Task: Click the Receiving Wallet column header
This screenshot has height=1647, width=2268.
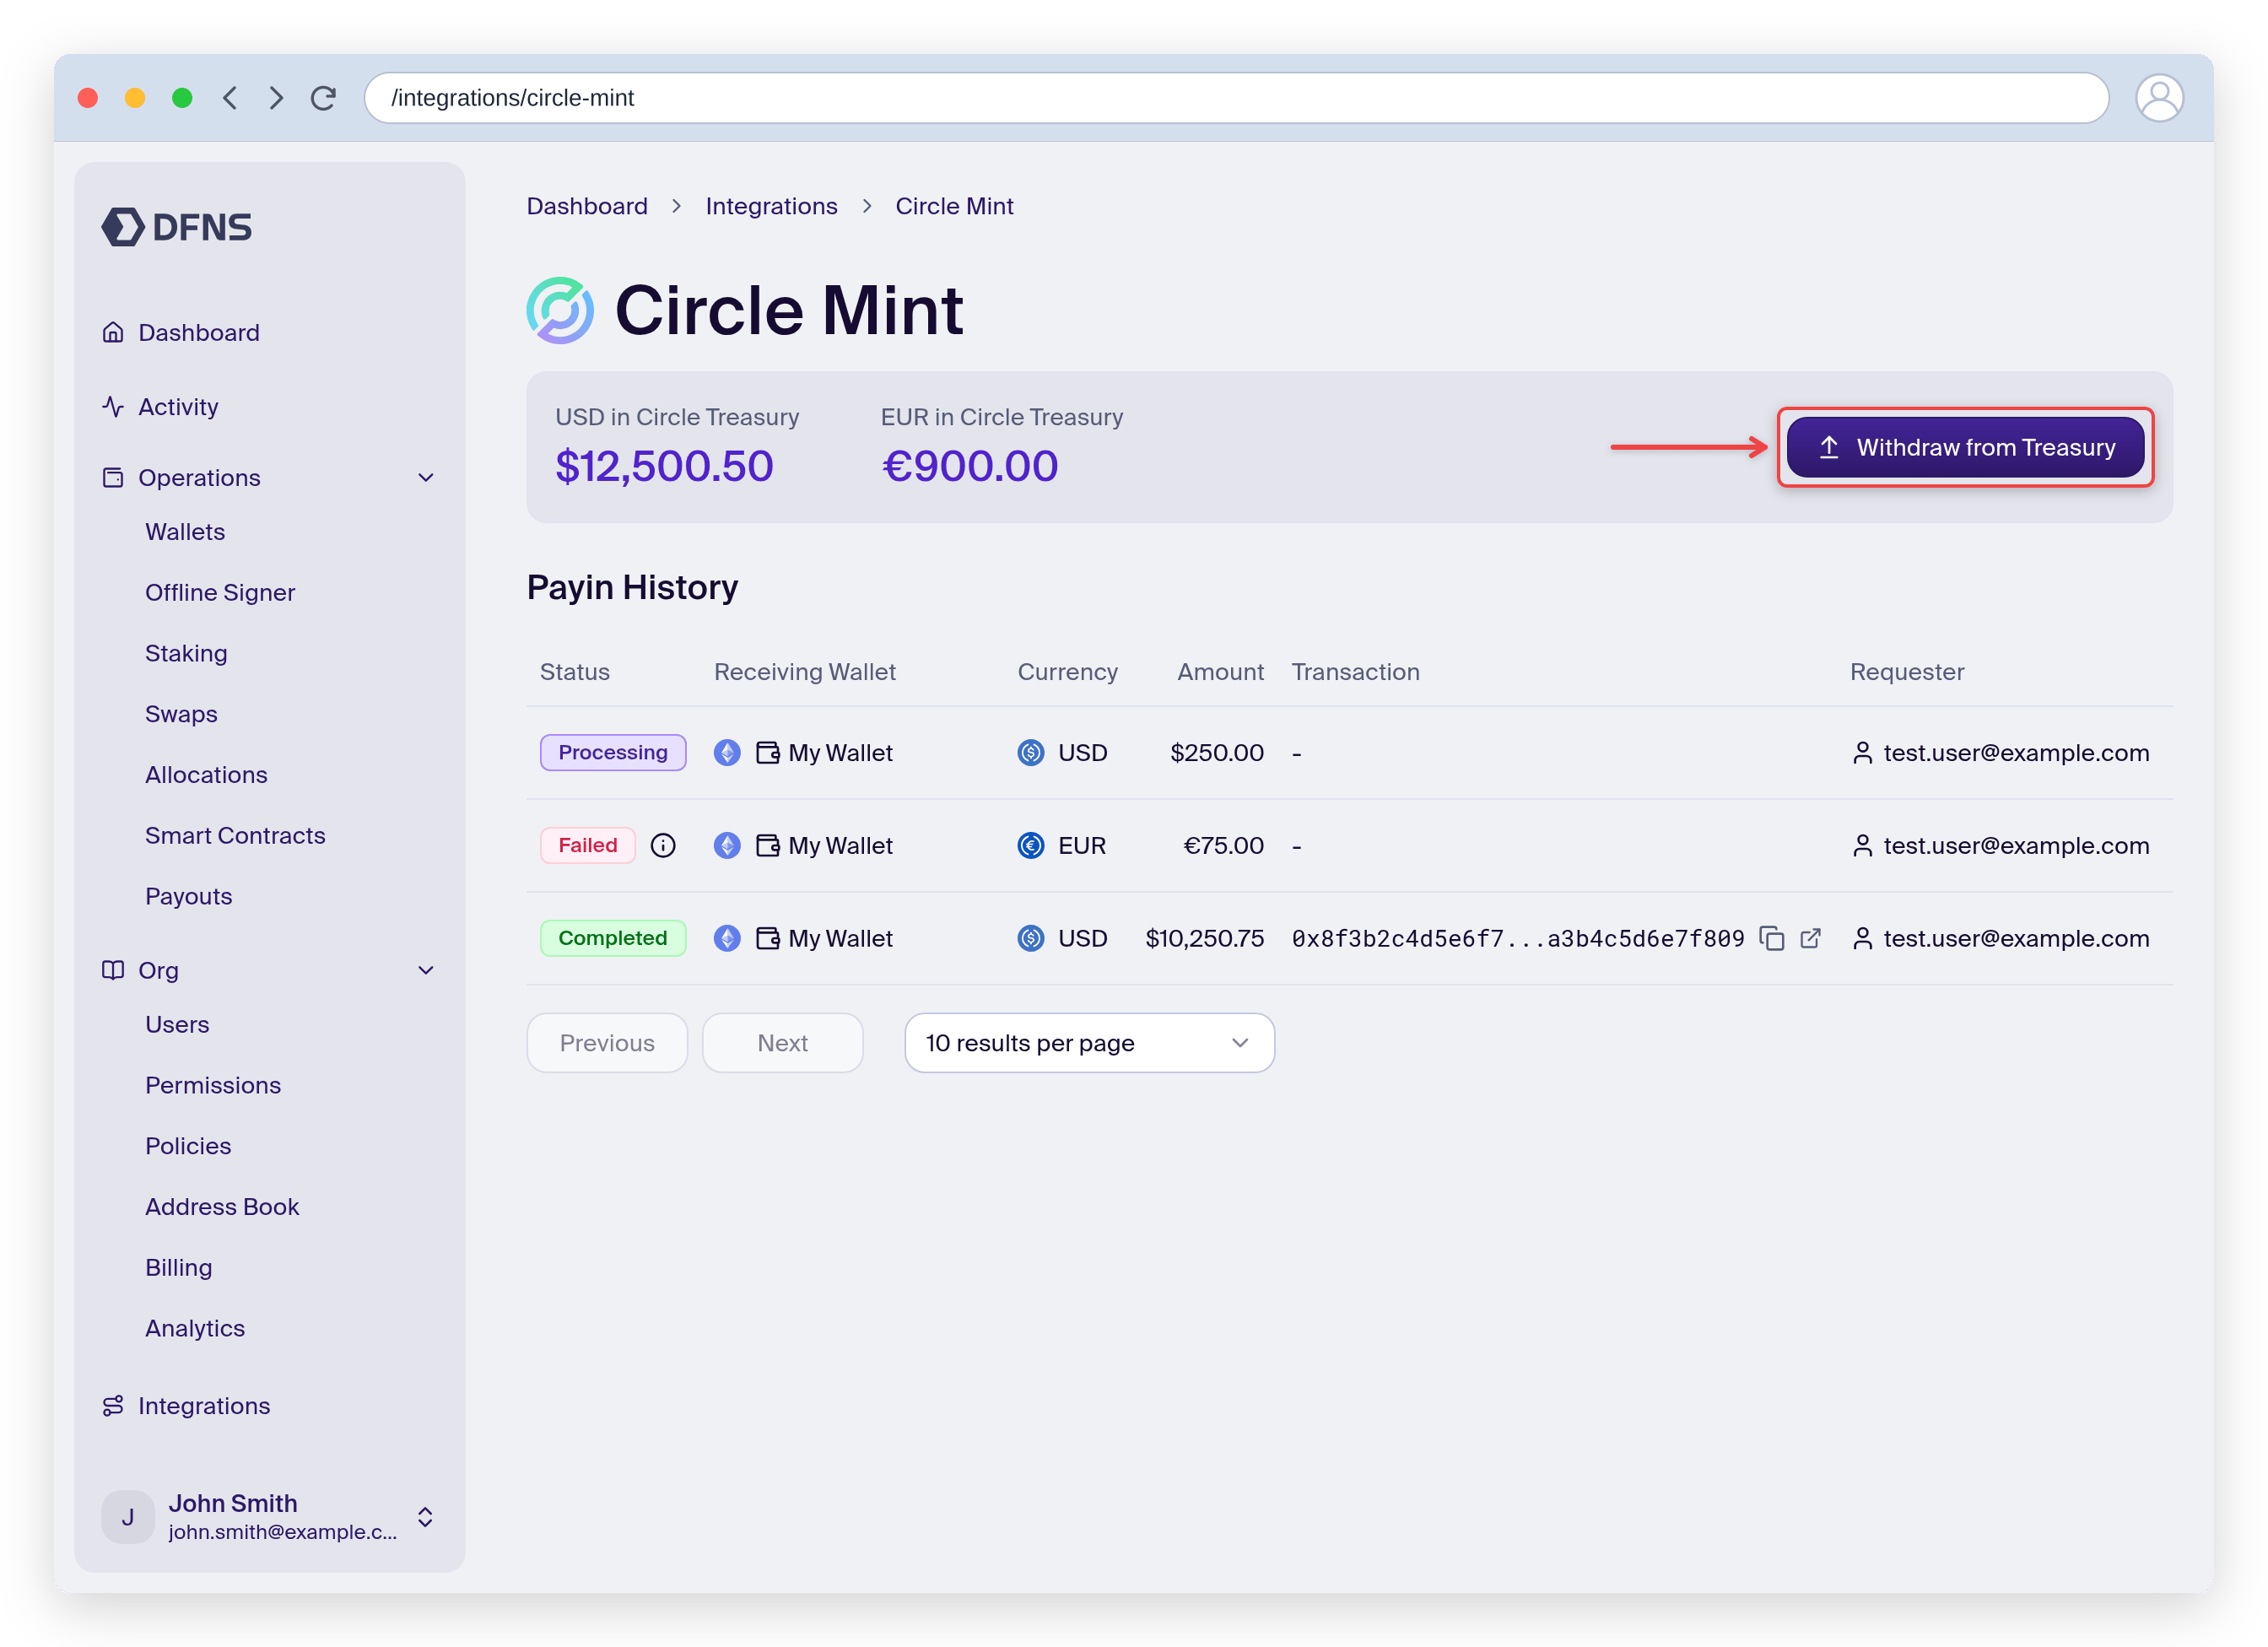Action: tap(805, 672)
